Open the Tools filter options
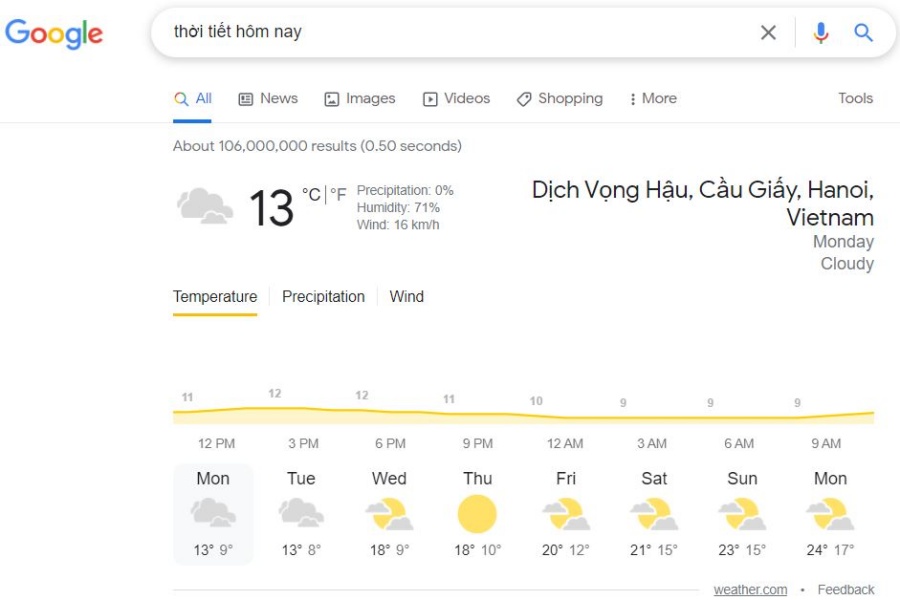The width and height of the screenshot is (900, 600). click(855, 98)
